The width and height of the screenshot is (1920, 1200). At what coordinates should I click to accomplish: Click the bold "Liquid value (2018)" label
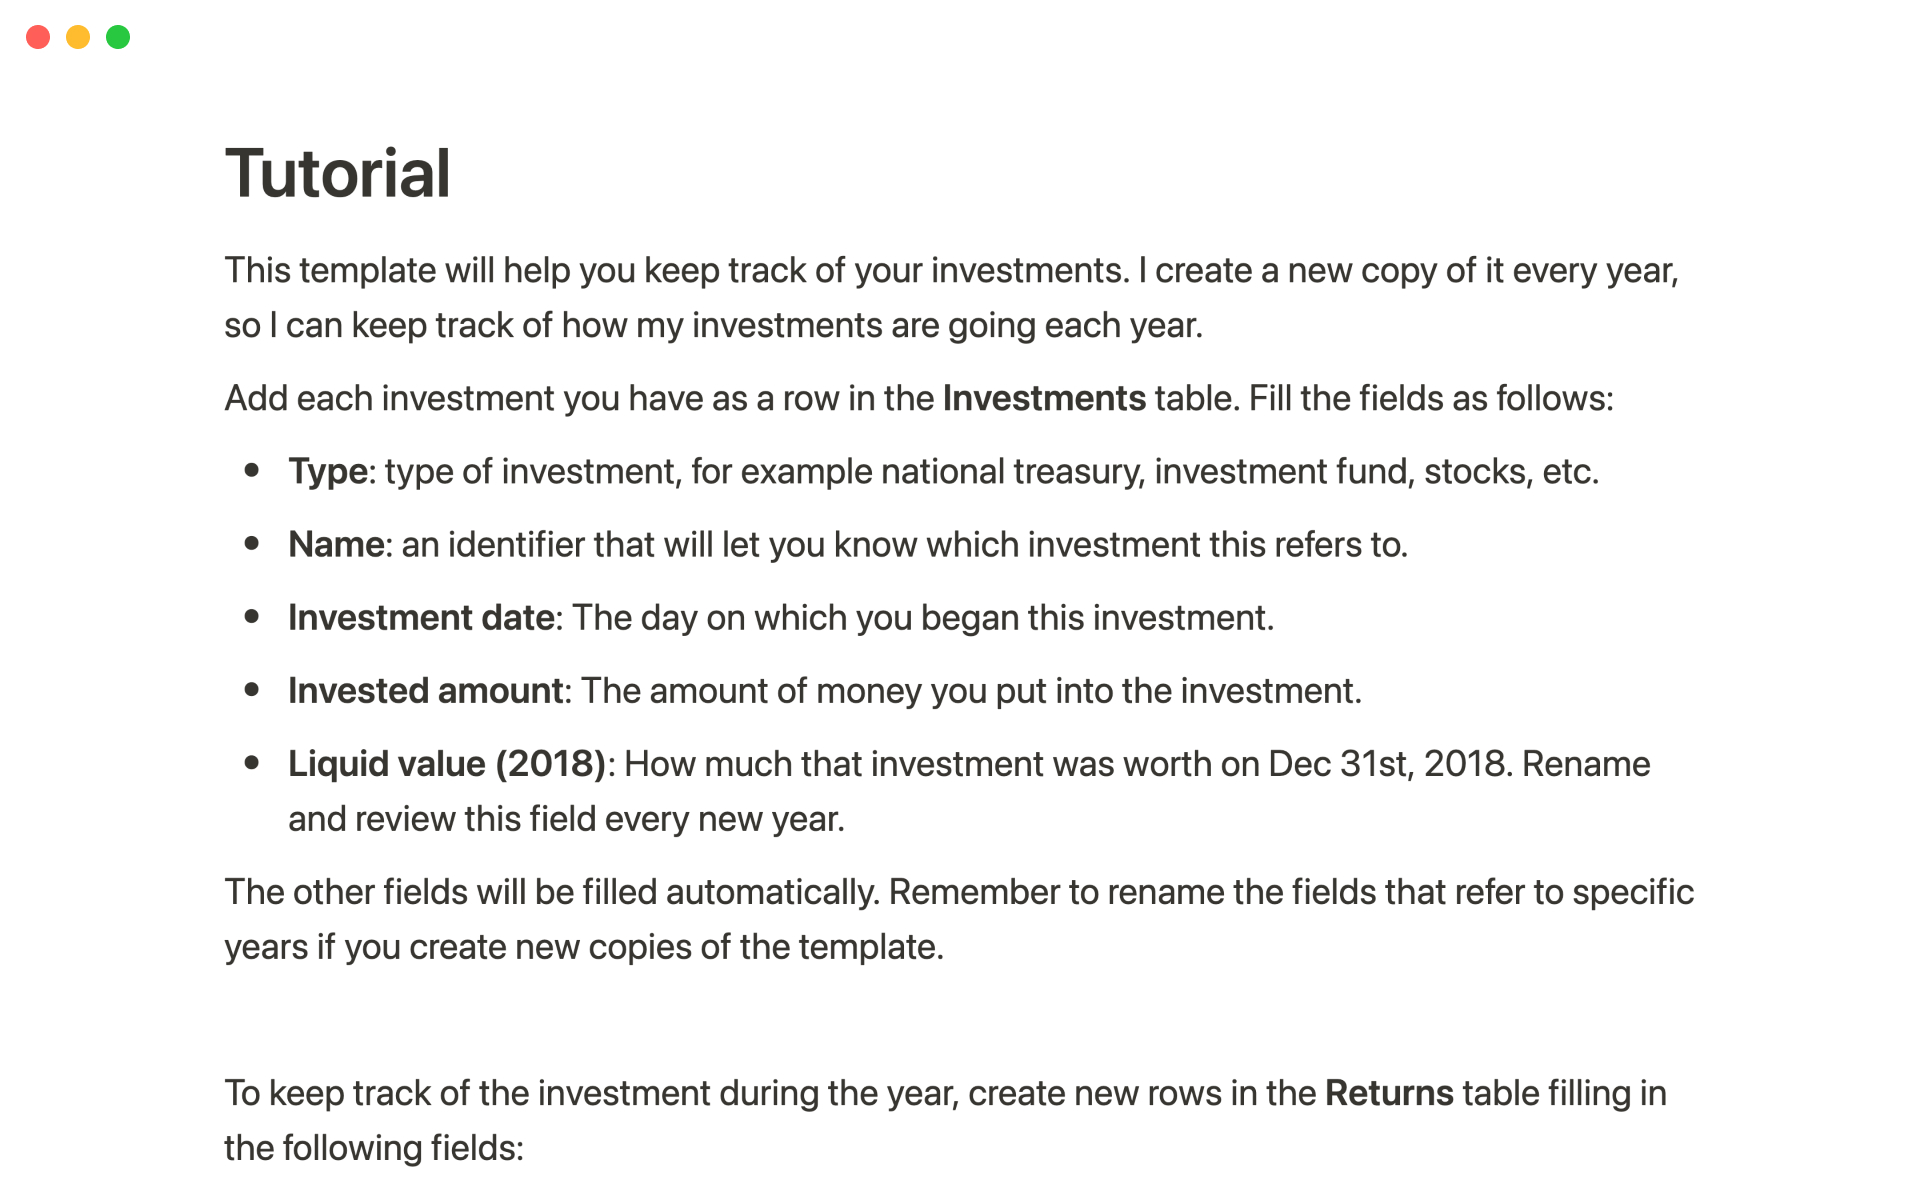point(447,764)
